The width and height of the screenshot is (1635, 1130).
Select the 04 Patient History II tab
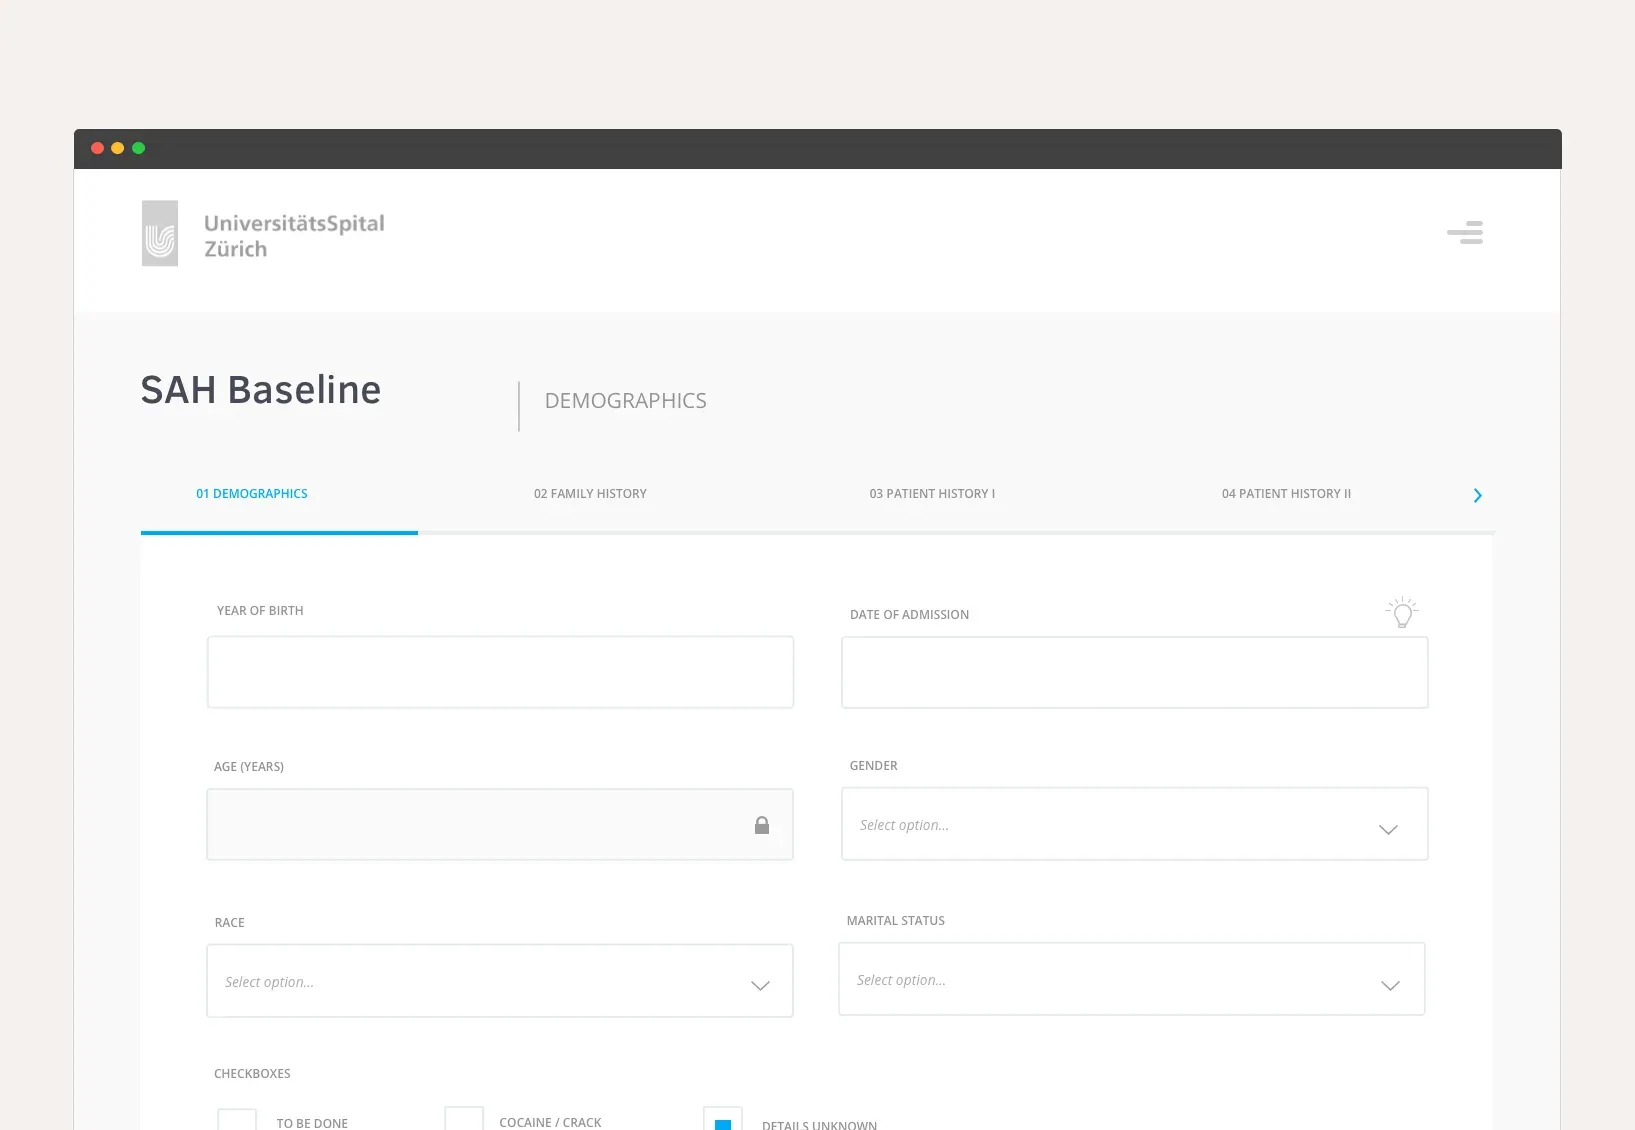point(1286,494)
